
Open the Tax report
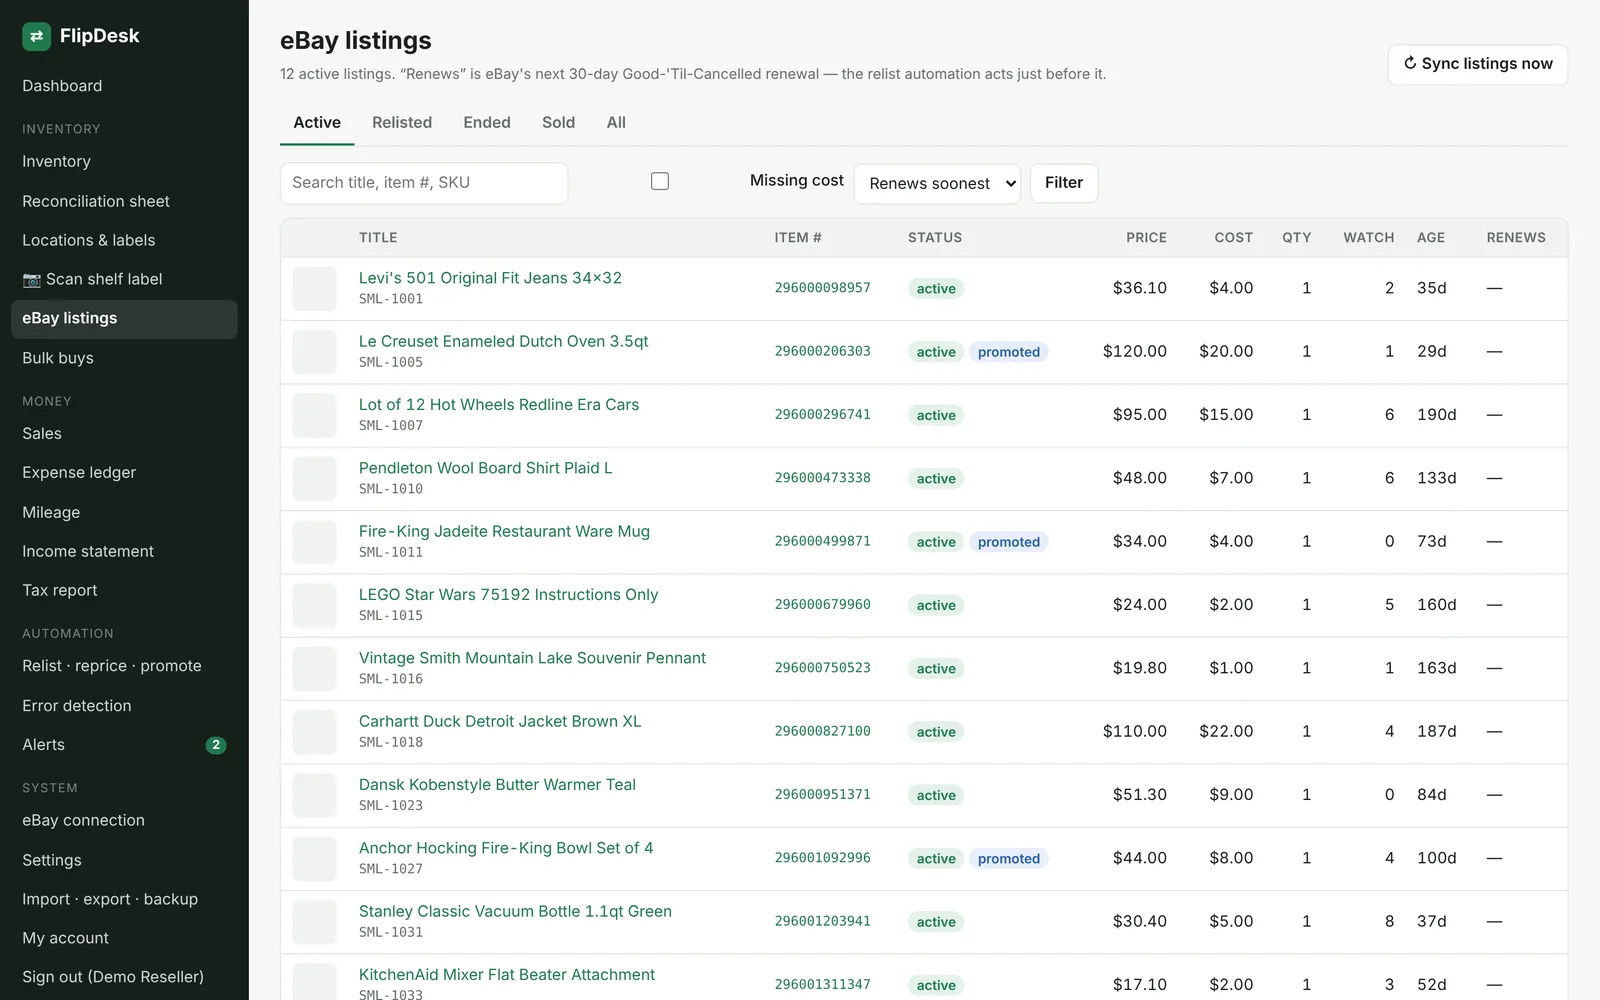pyautogui.click(x=124, y=590)
